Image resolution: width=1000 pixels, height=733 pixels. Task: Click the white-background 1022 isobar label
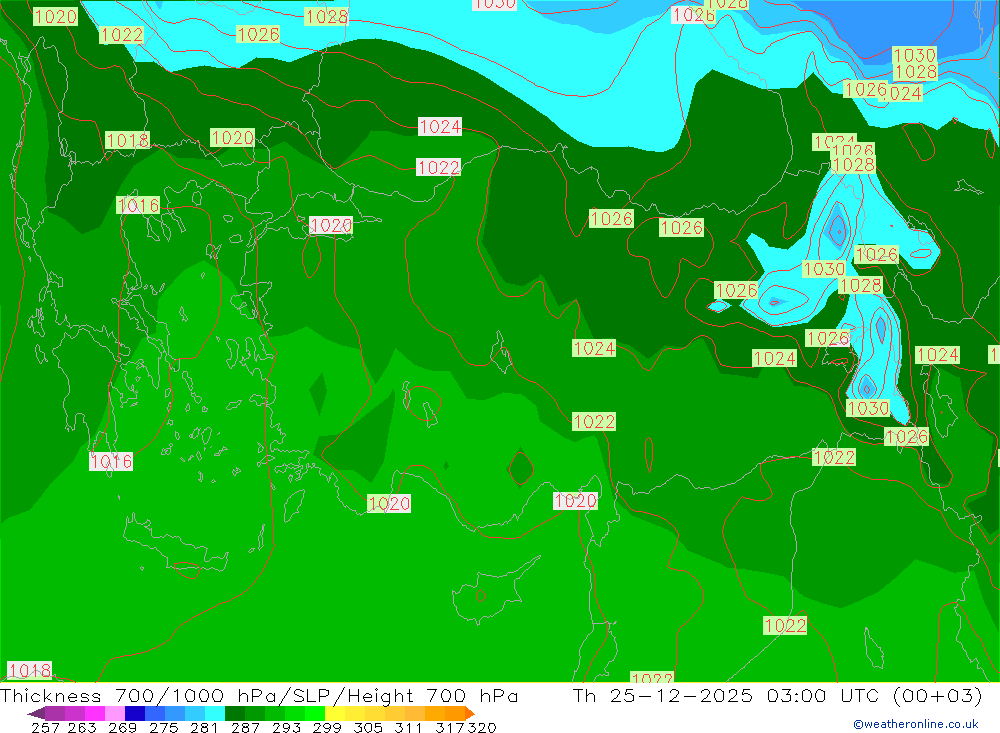point(438,167)
